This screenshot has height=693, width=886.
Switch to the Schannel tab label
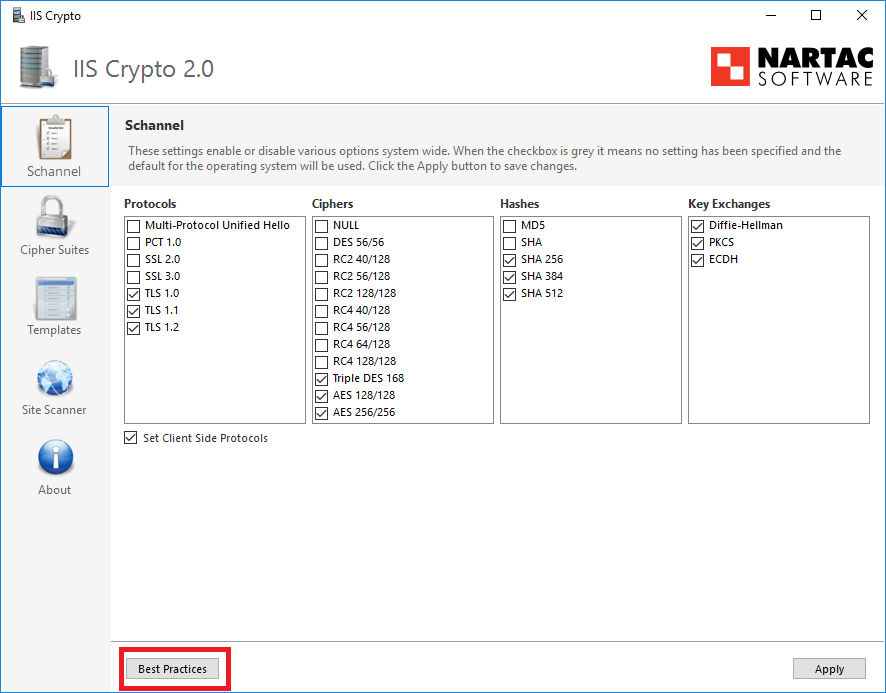coord(54,171)
